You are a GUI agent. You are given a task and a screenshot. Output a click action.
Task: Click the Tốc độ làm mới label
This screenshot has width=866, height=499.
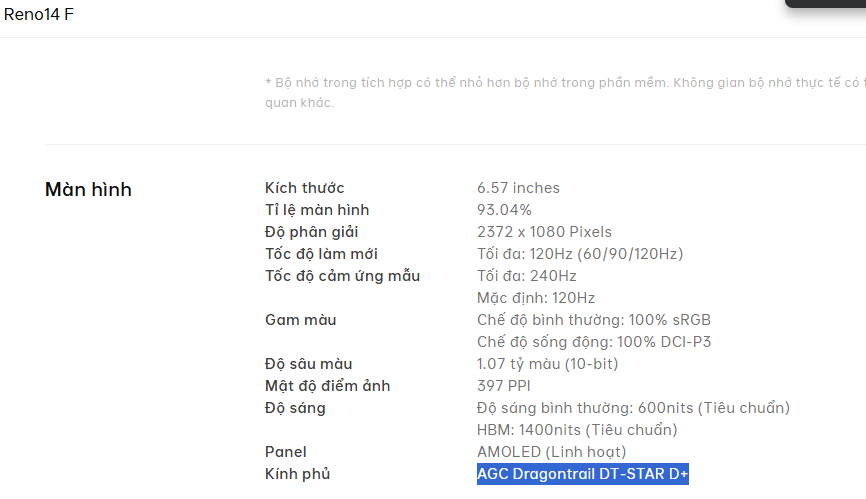pos(321,254)
